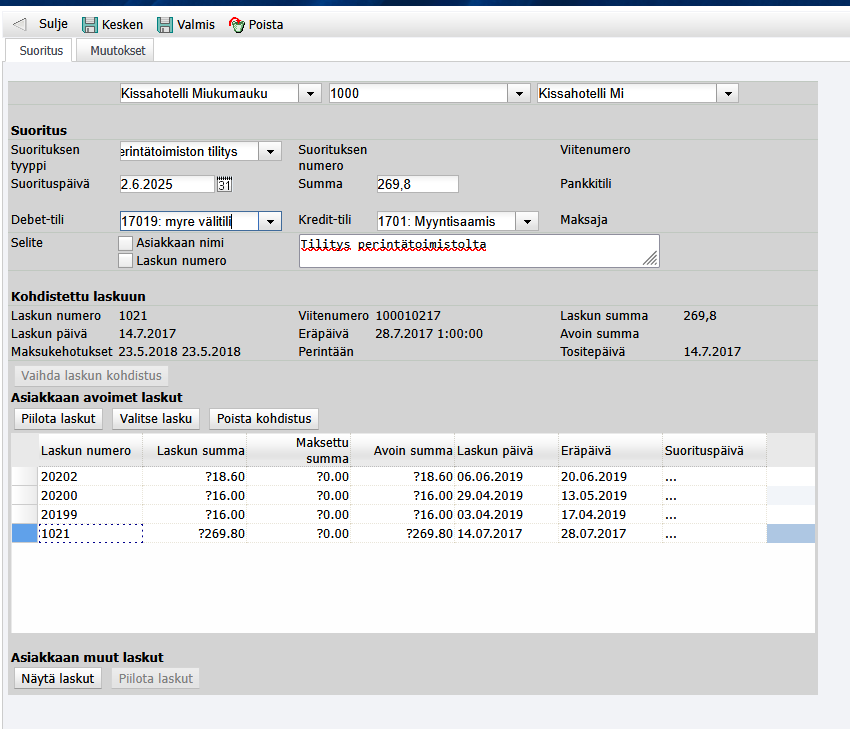Viewport: 850px width, 729px height.
Task: Click the Maksettu summa column header
Action: tap(299, 450)
